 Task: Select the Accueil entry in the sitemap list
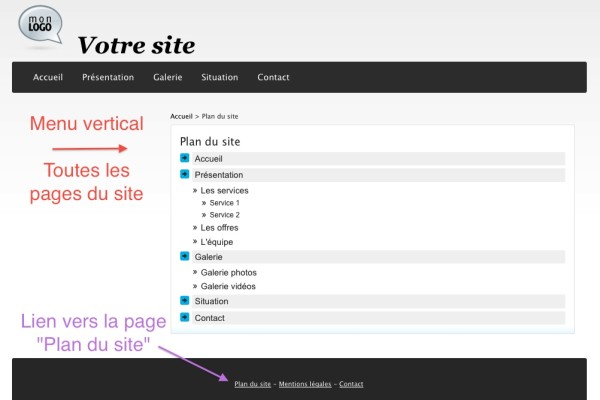coord(379,158)
